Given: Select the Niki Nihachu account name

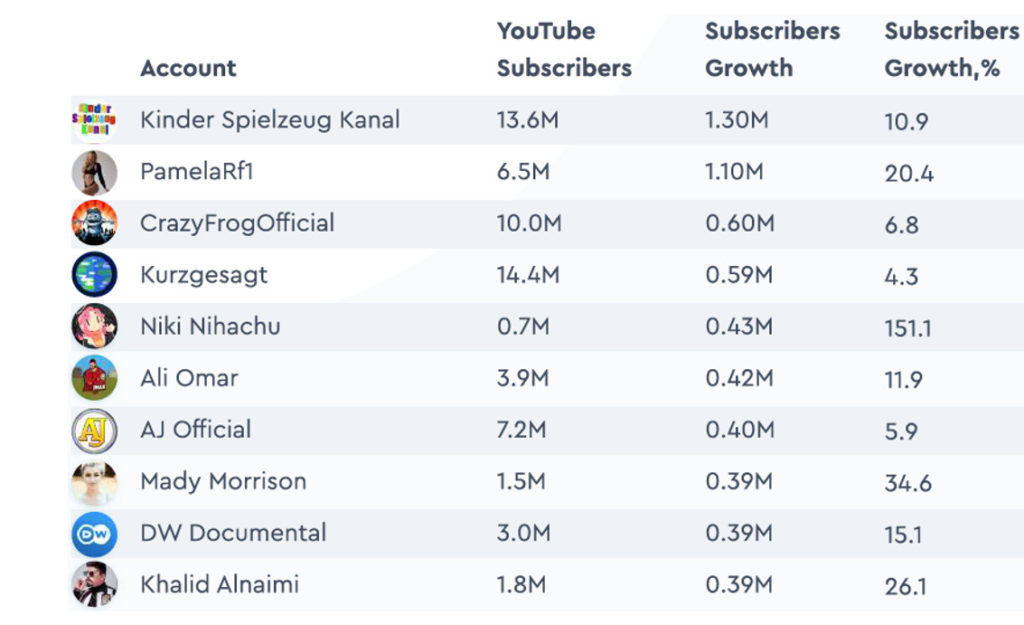Looking at the screenshot, I should [210, 326].
